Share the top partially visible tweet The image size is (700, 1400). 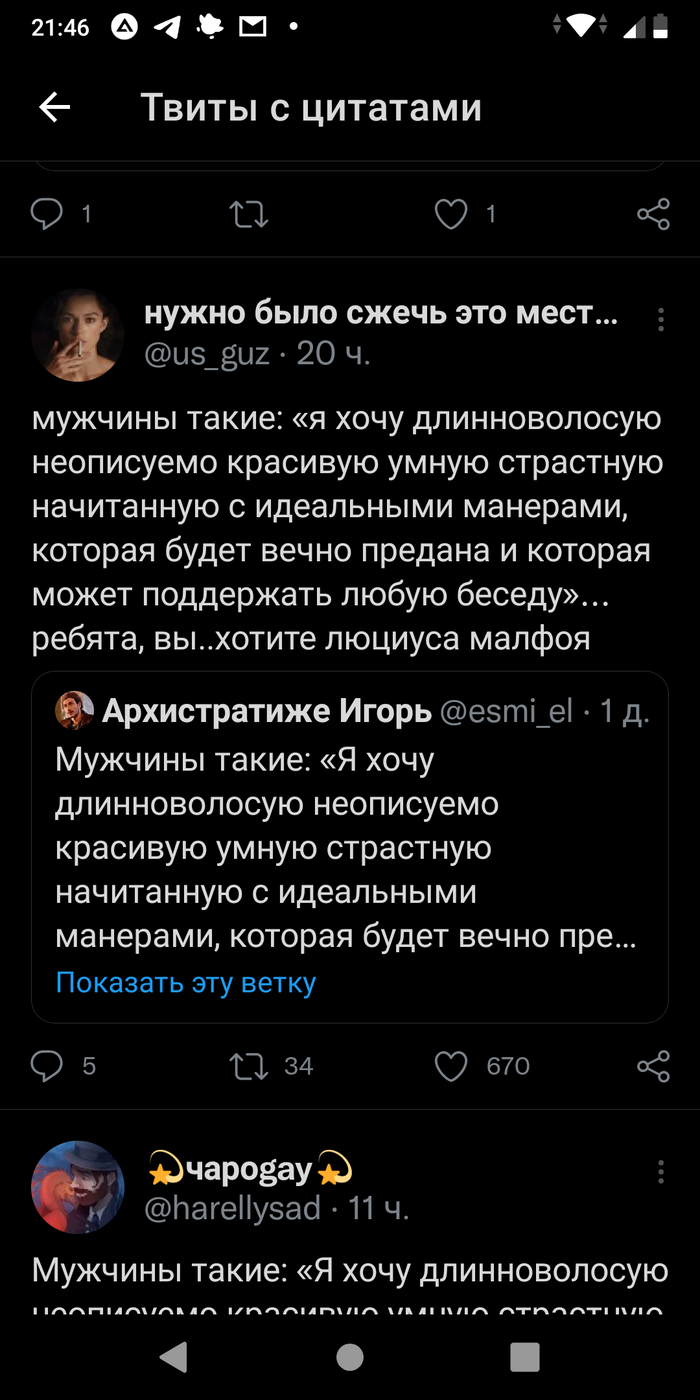(653, 214)
